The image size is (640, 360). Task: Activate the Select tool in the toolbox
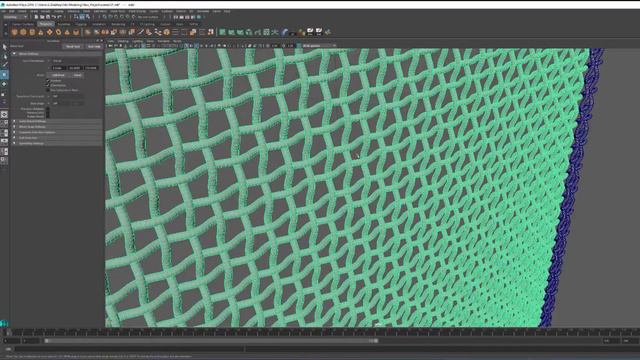tap(4, 47)
